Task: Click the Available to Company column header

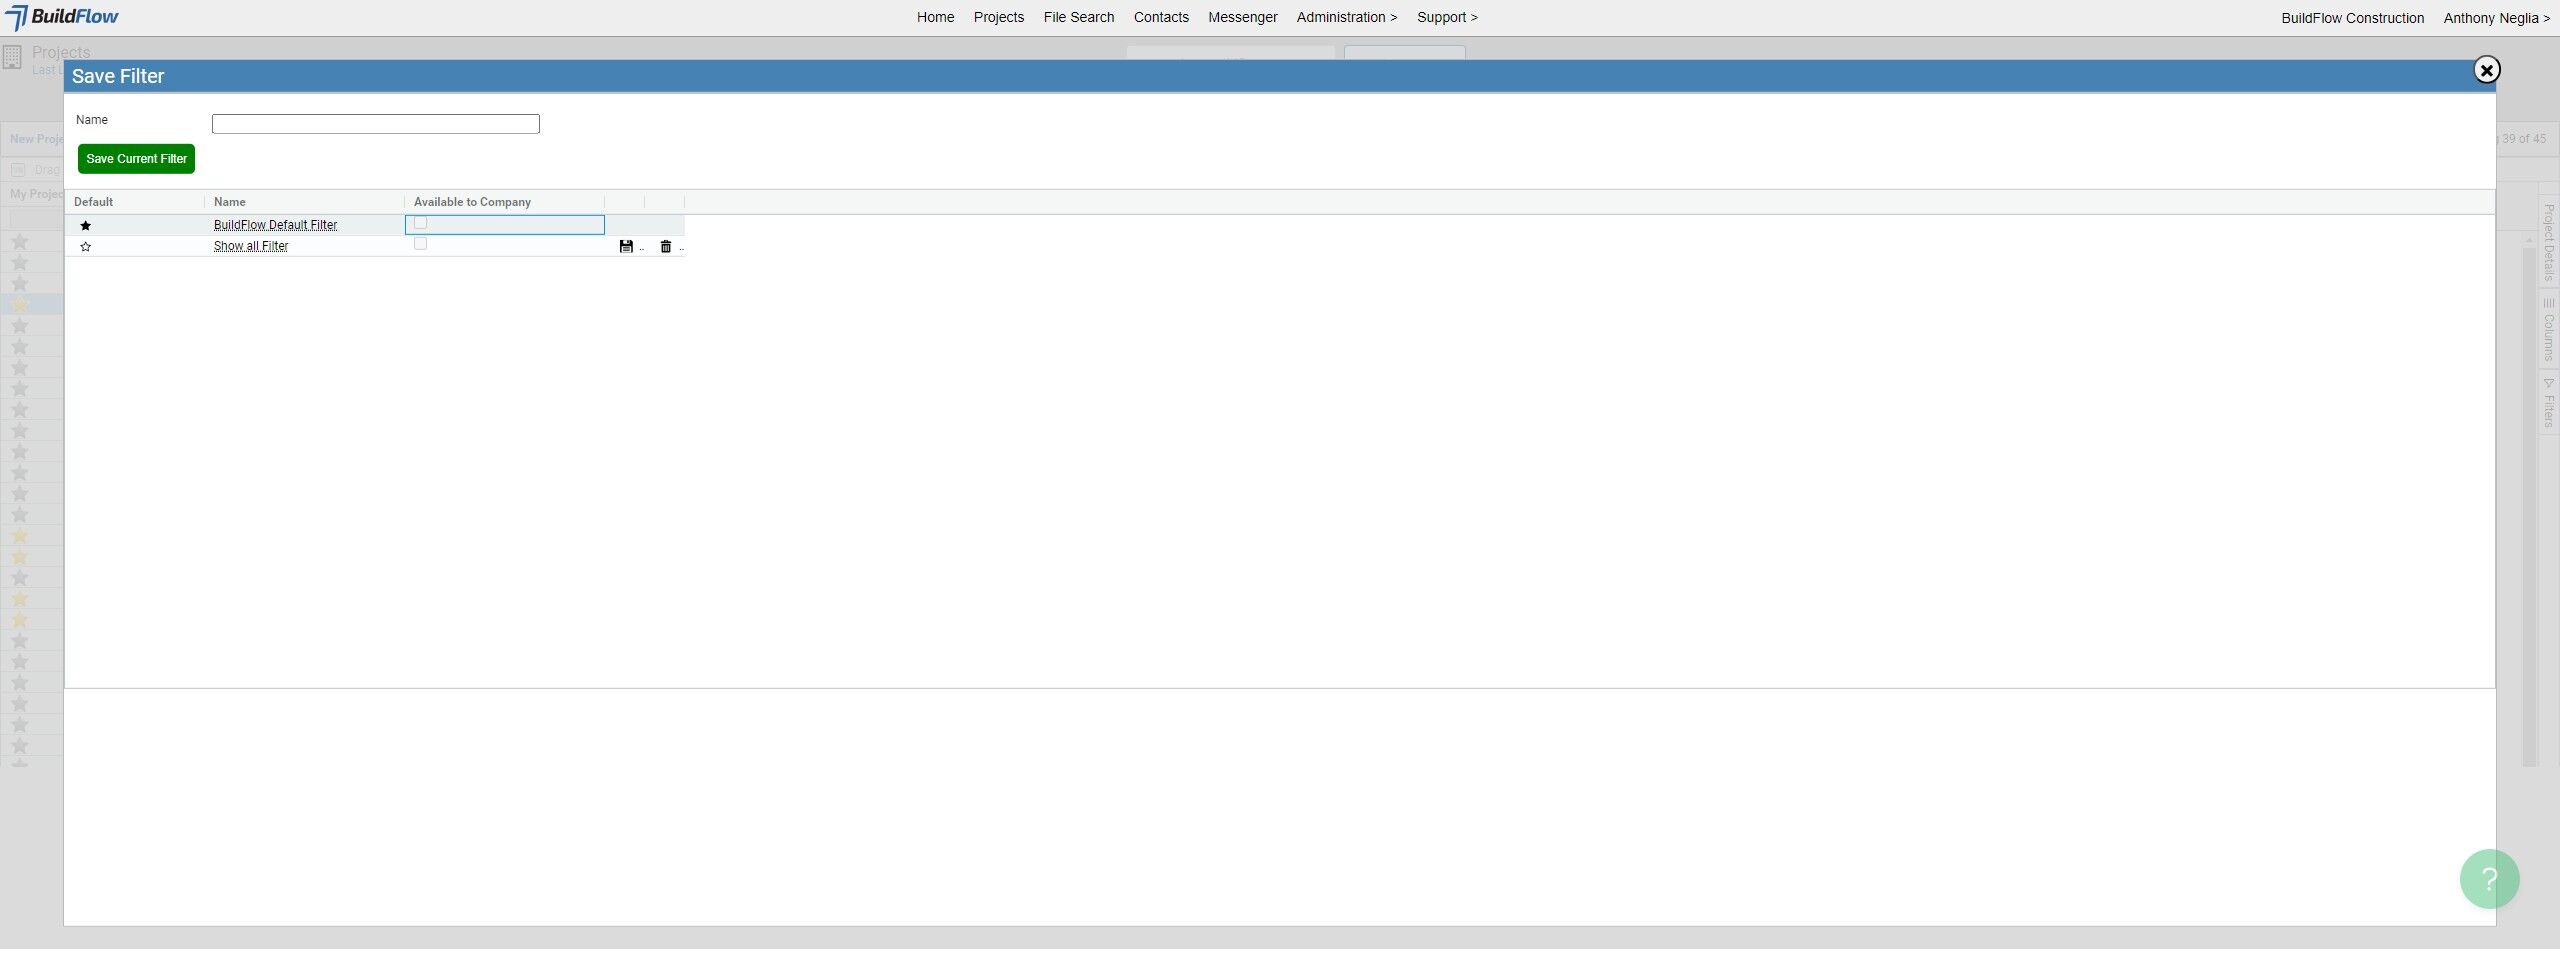Action: coord(472,202)
